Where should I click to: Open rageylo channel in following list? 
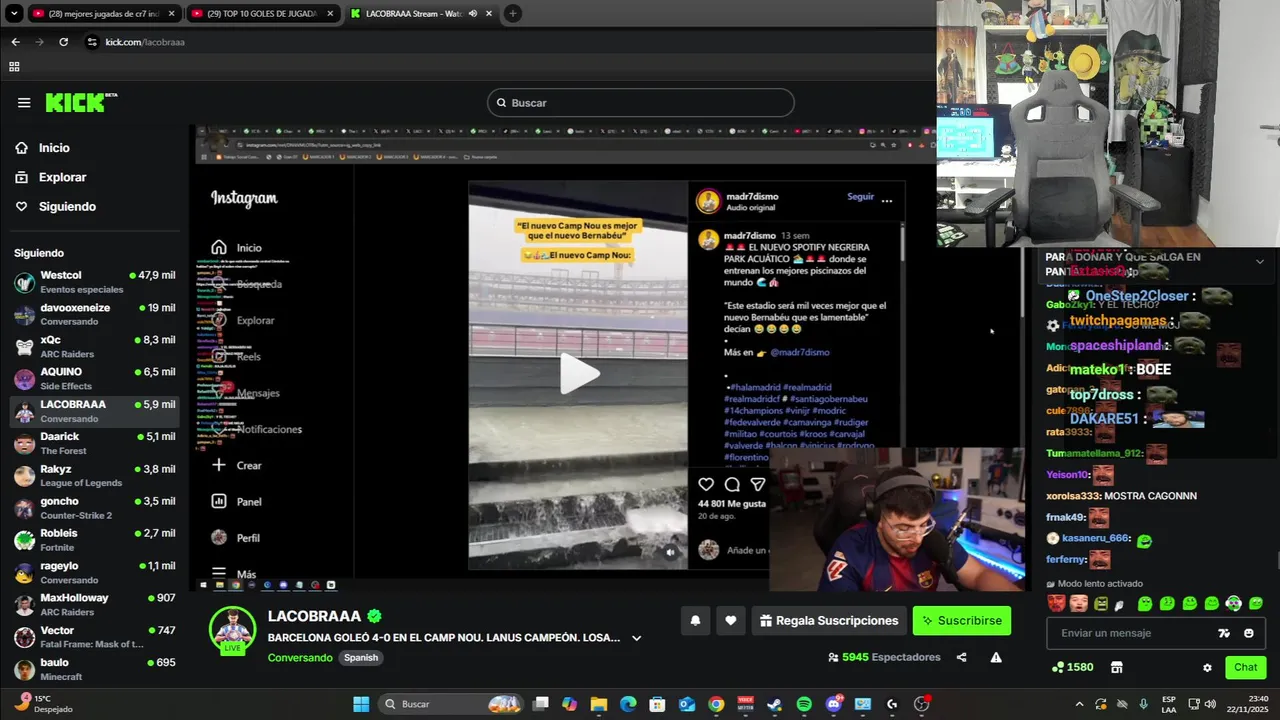pos(95,572)
